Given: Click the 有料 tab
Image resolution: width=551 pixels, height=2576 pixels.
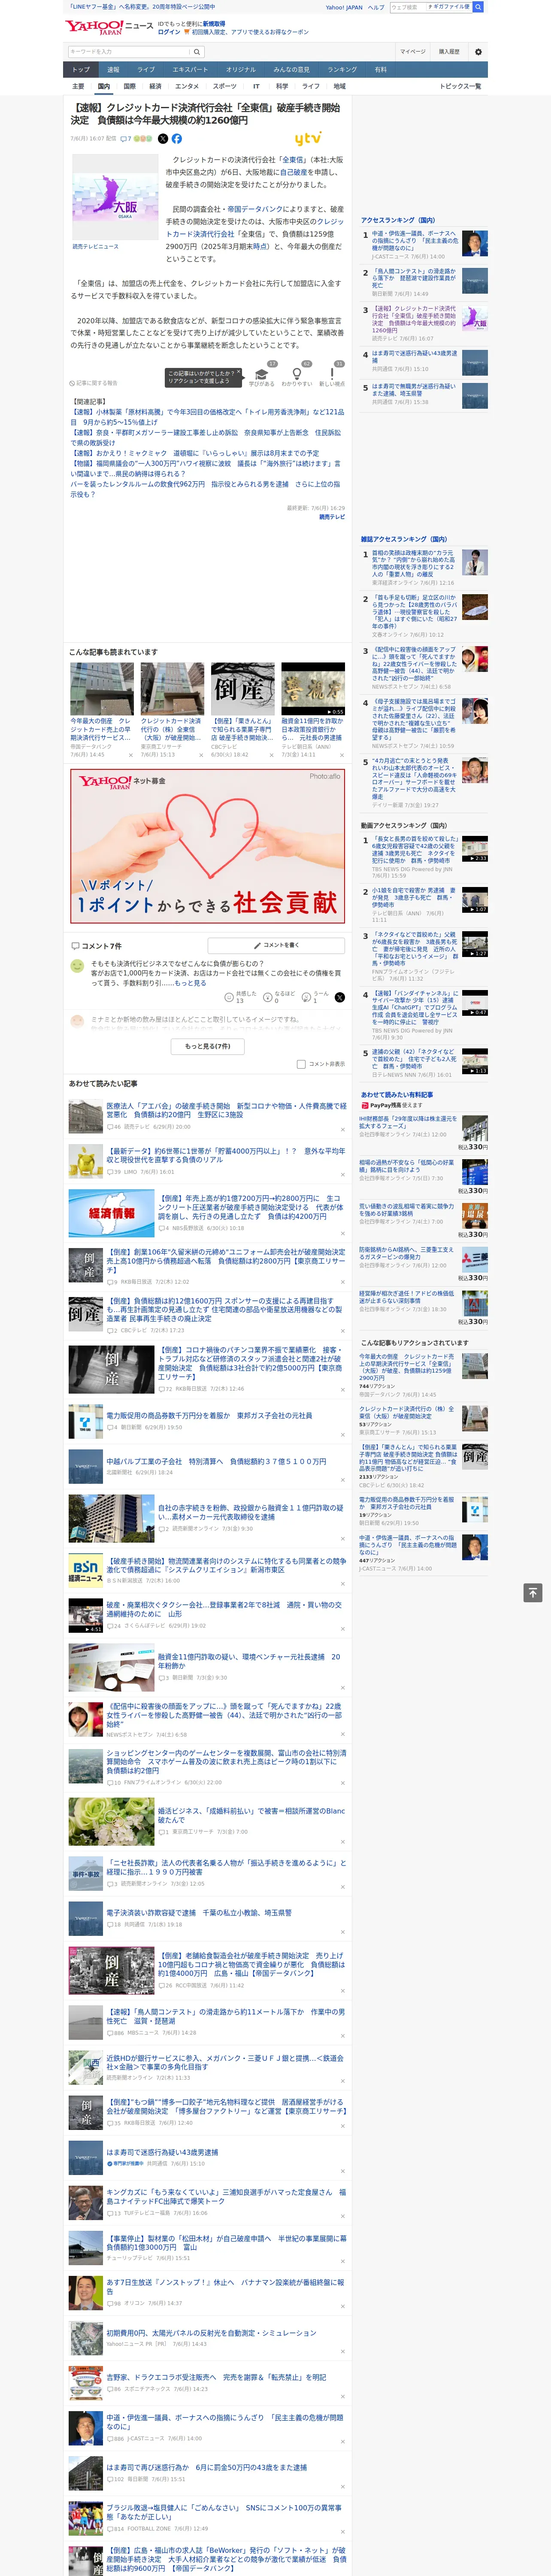Looking at the screenshot, I should [x=380, y=70].
